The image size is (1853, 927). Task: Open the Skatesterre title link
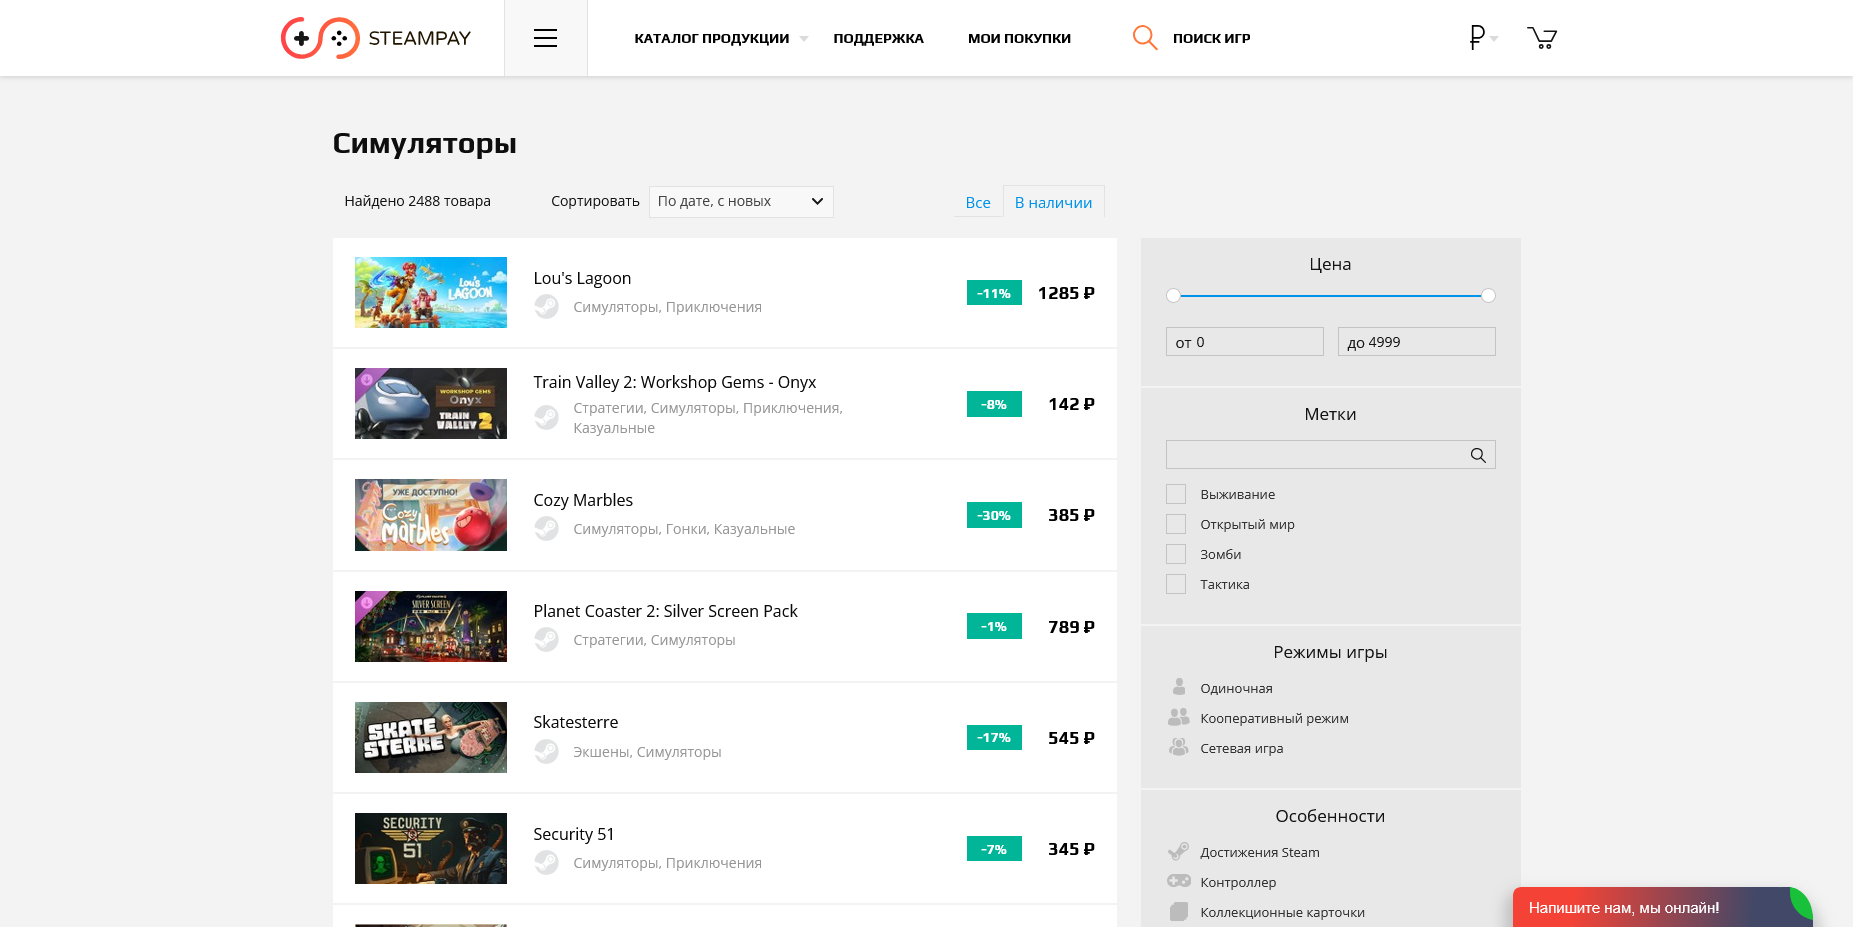pyautogui.click(x=575, y=722)
